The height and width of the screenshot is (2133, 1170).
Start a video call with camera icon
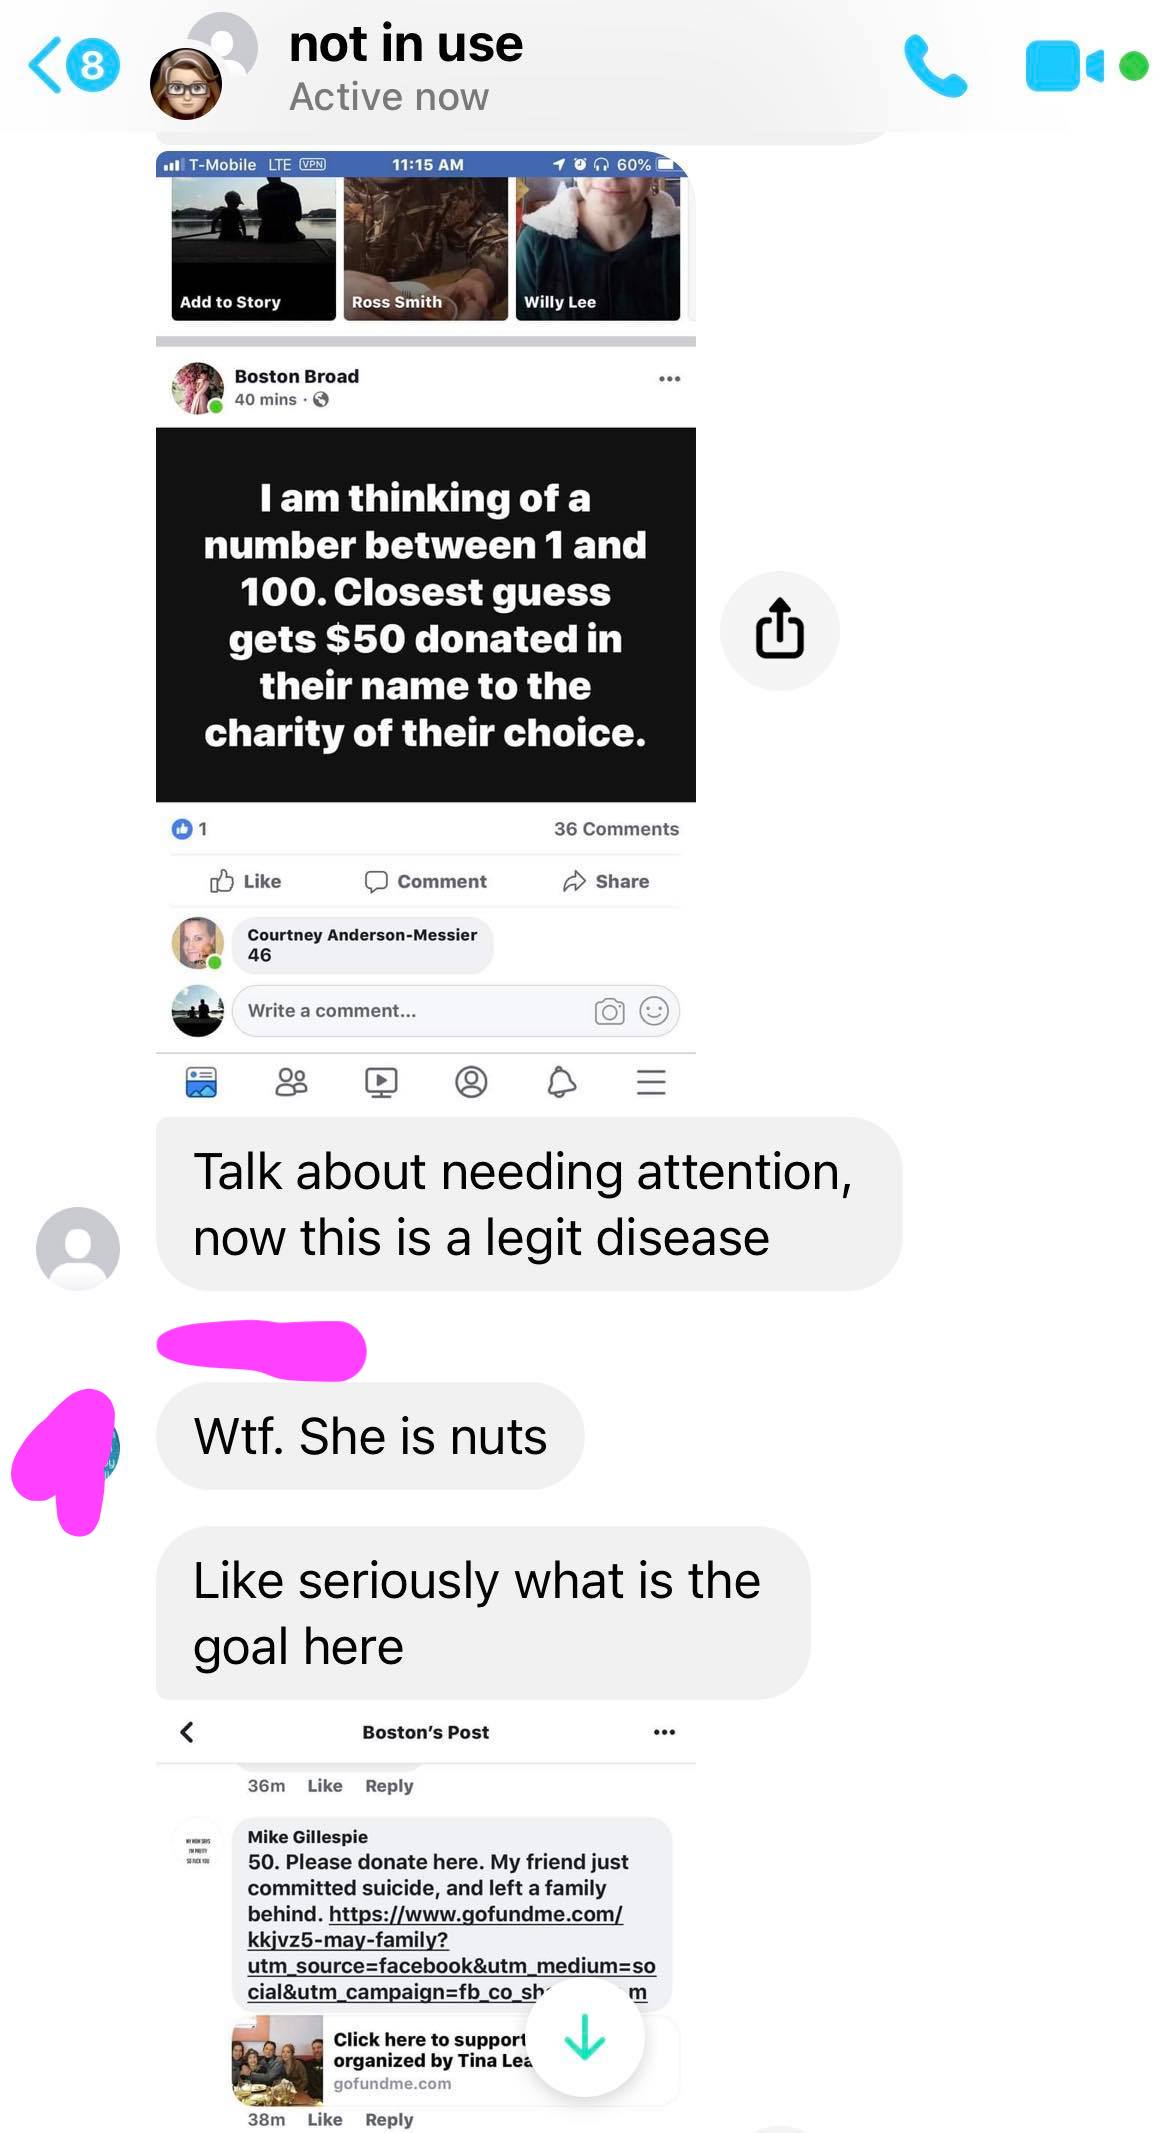pyautogui.click(x=1065, y=66)
